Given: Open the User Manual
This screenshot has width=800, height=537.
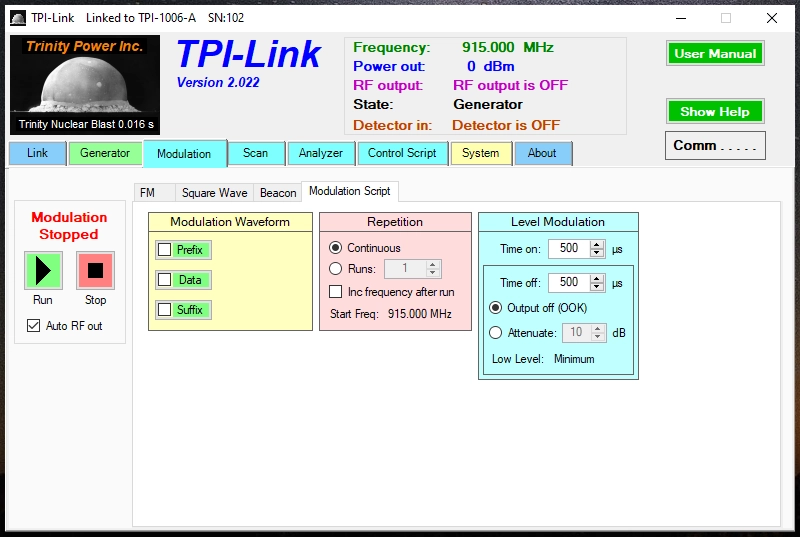Looking at the screenshot, I should pyautogui.click(x=715, y=54).
